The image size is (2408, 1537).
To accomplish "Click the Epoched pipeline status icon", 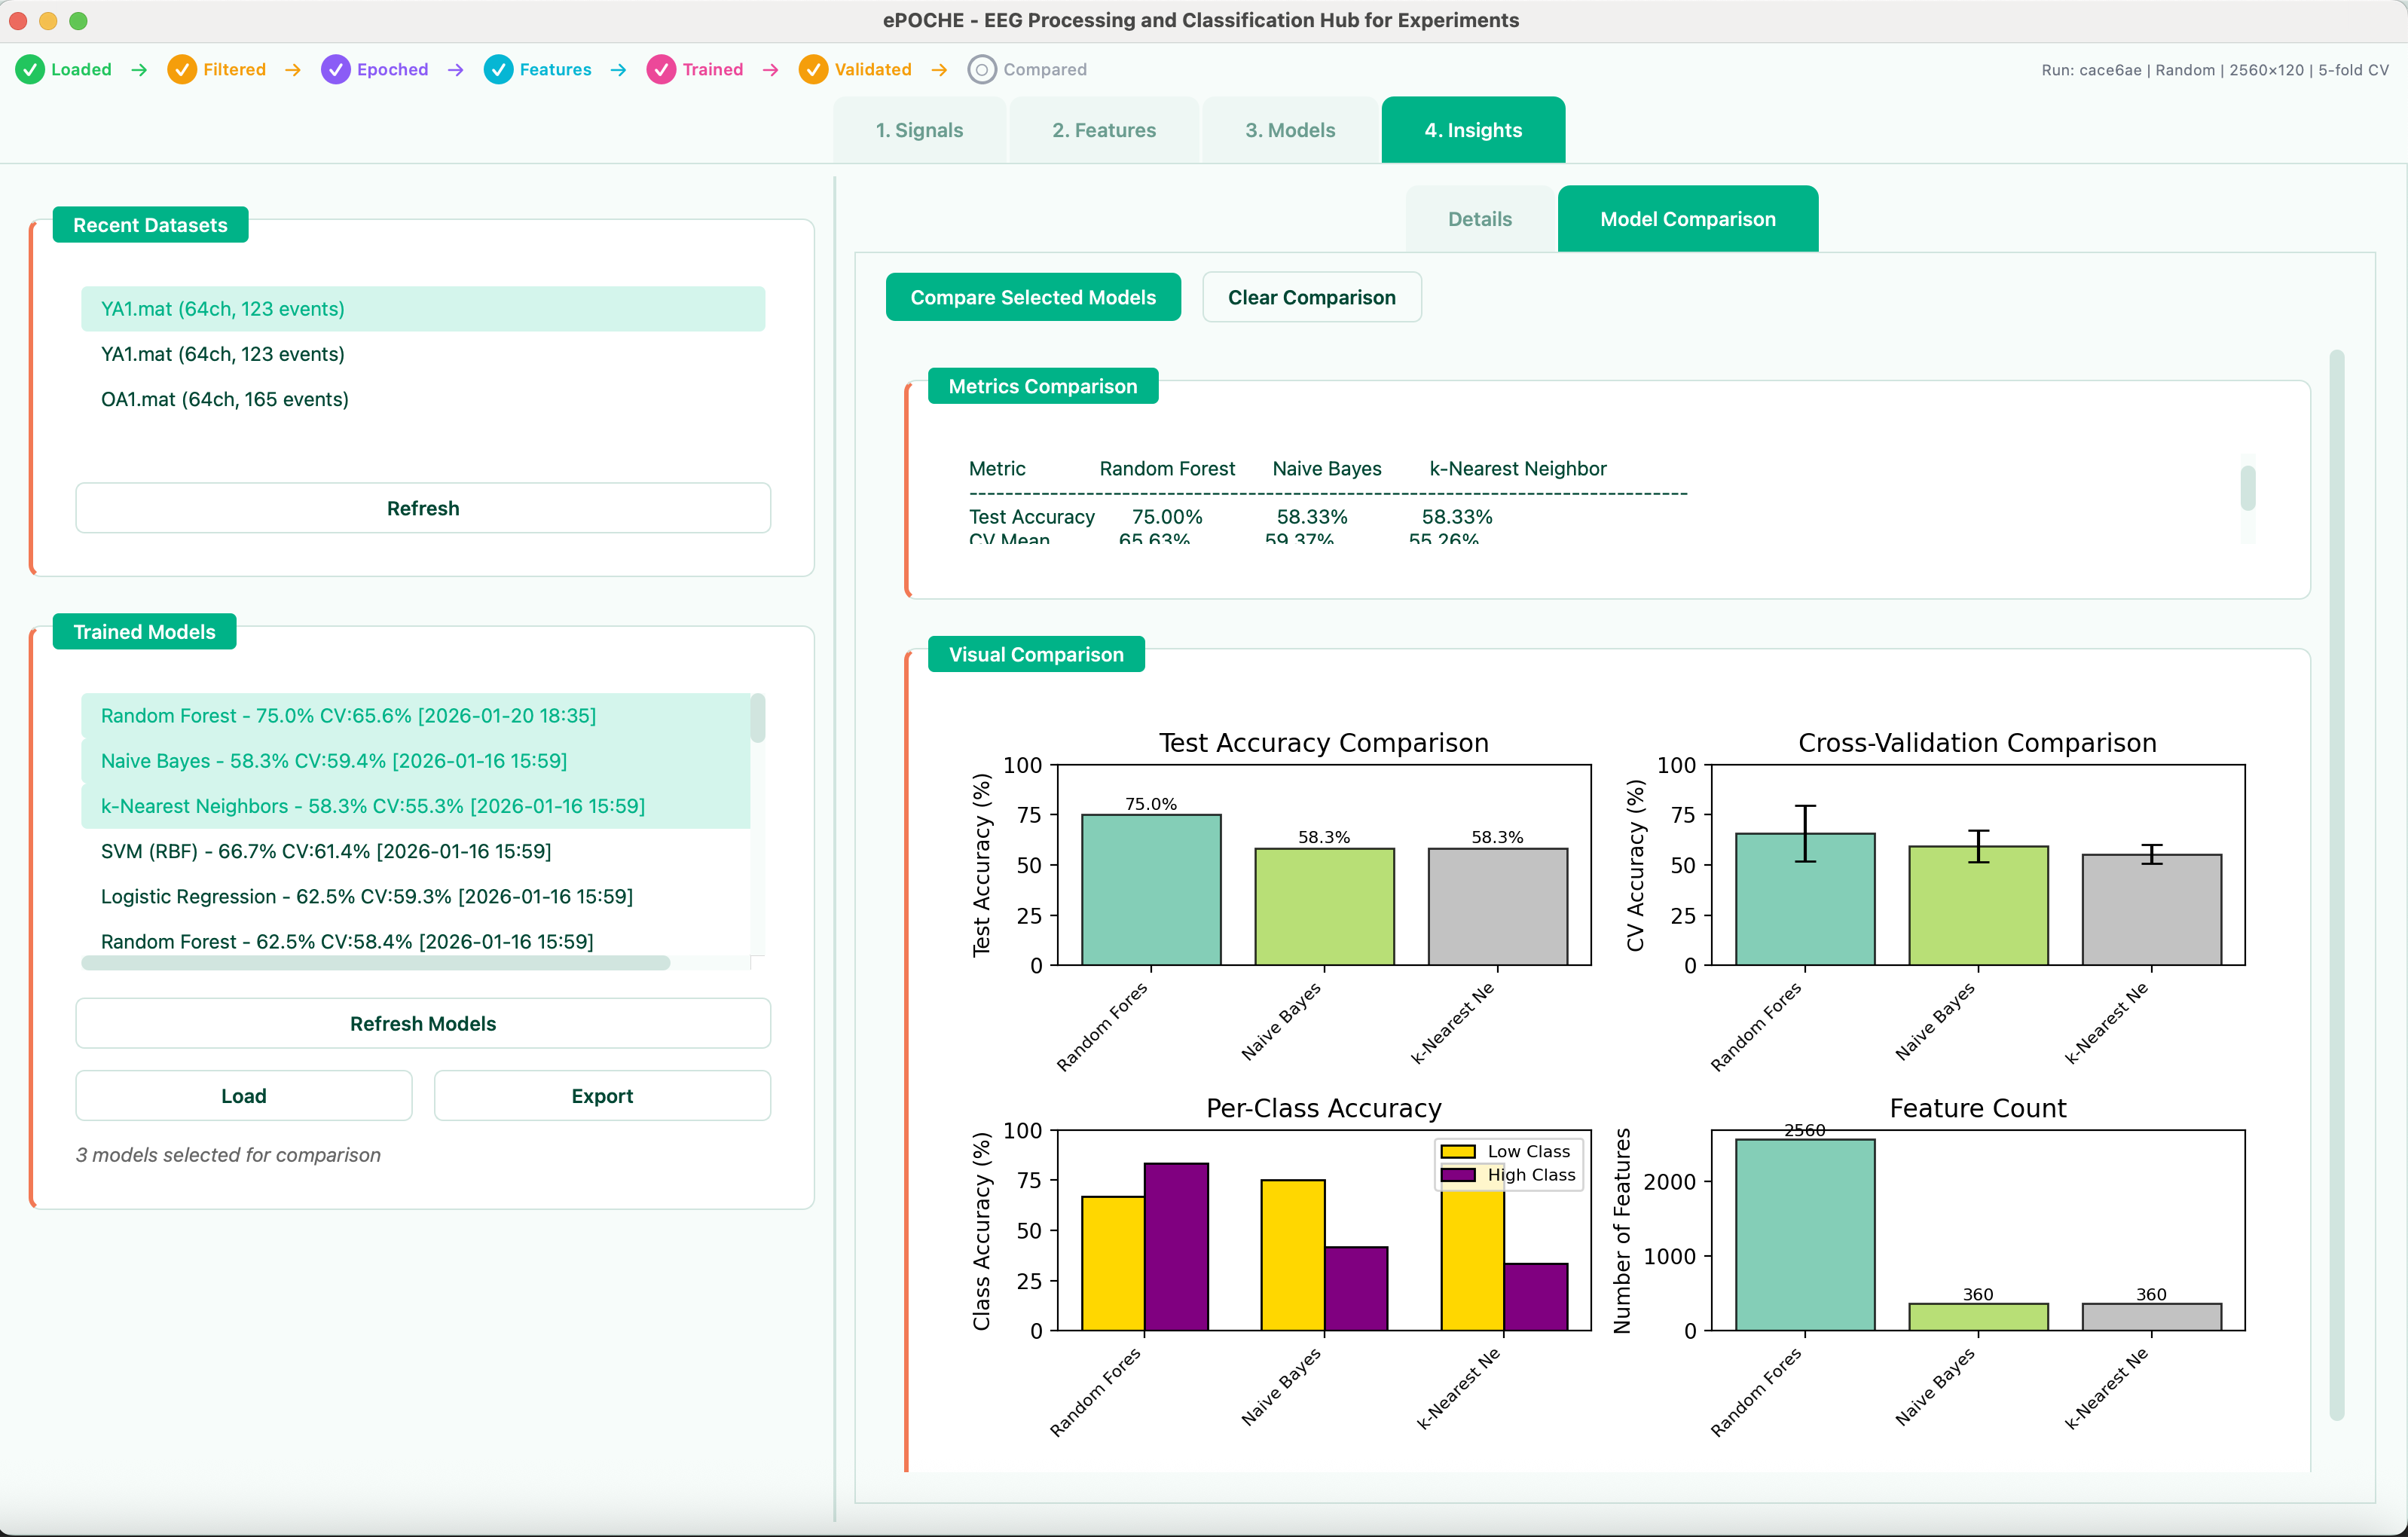I will coord(335,69).
